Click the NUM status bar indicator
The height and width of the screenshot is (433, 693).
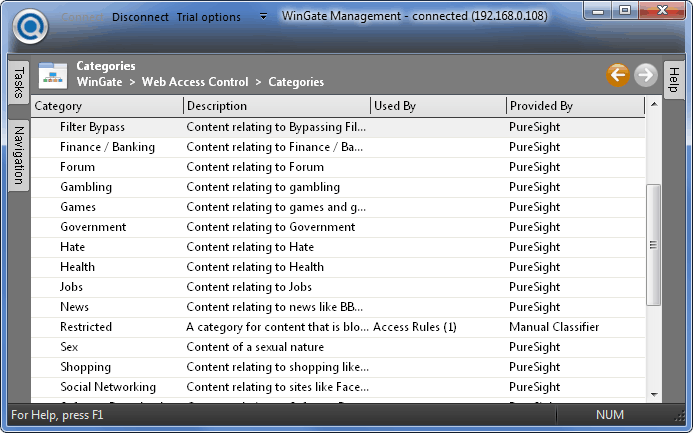(609, 415)
